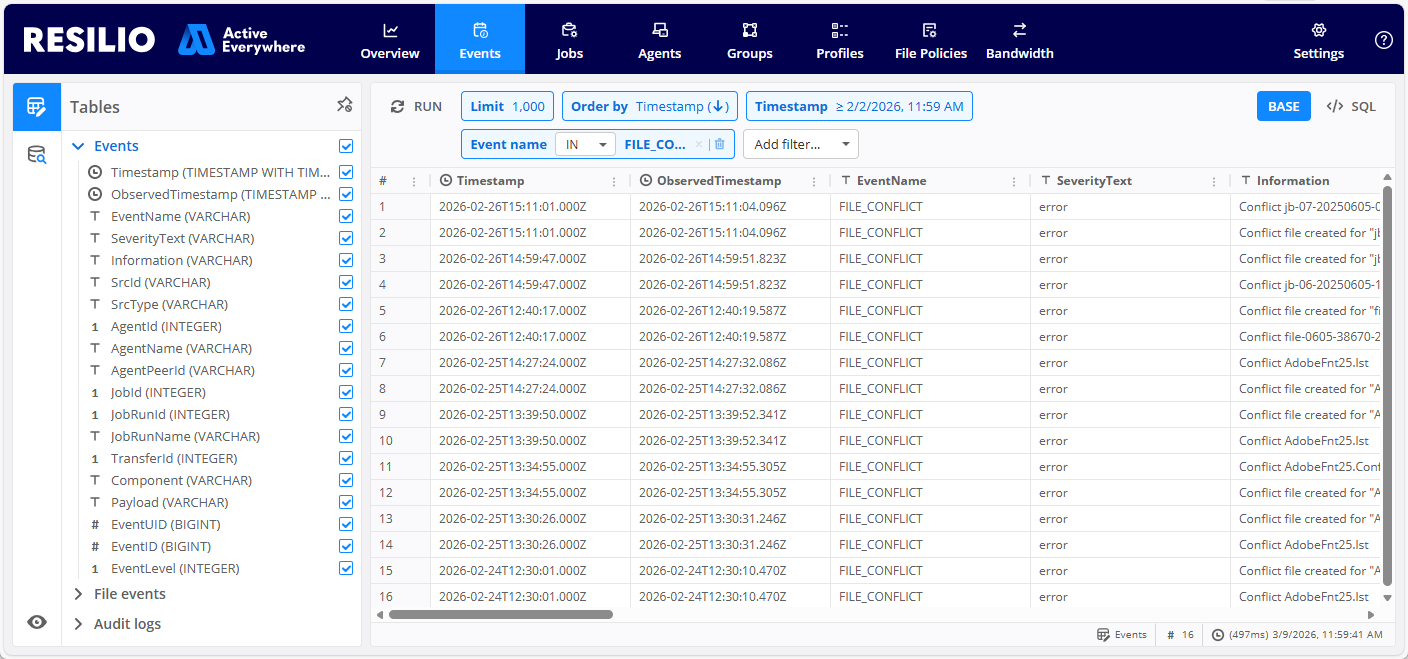
Task: Click row 1 EventName FILE_CONFLICT cell
Action: point(930,206)
